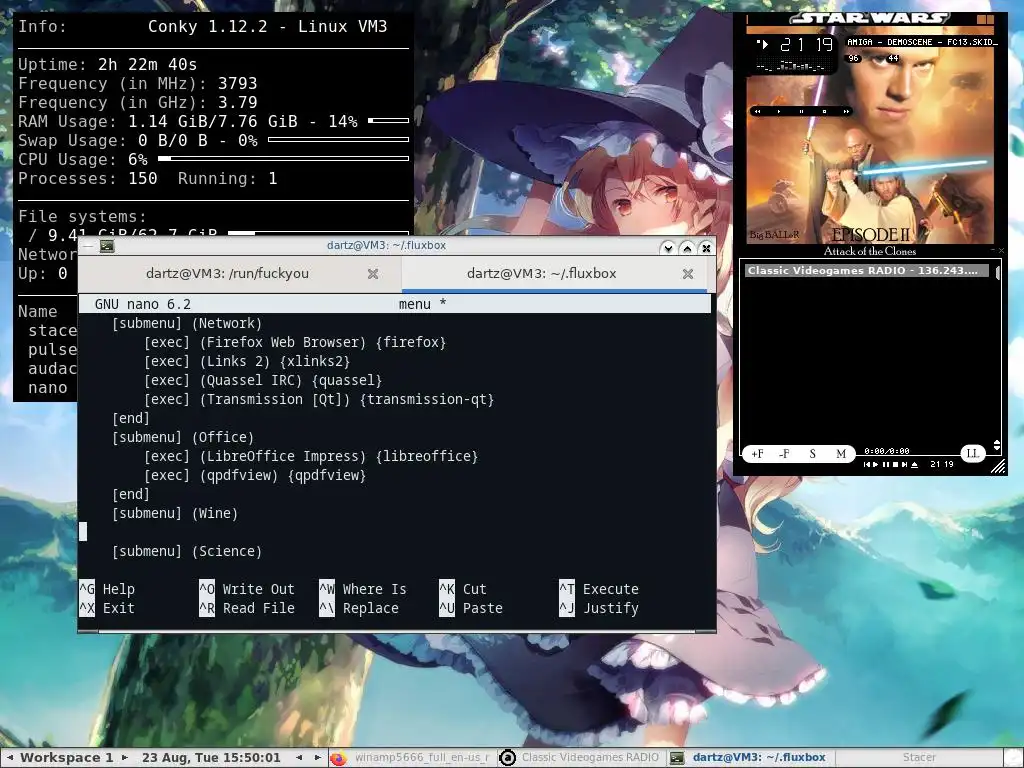Pause playback in Star Wars skin player
1024x768 pixels.
click(x=801, y=112)
